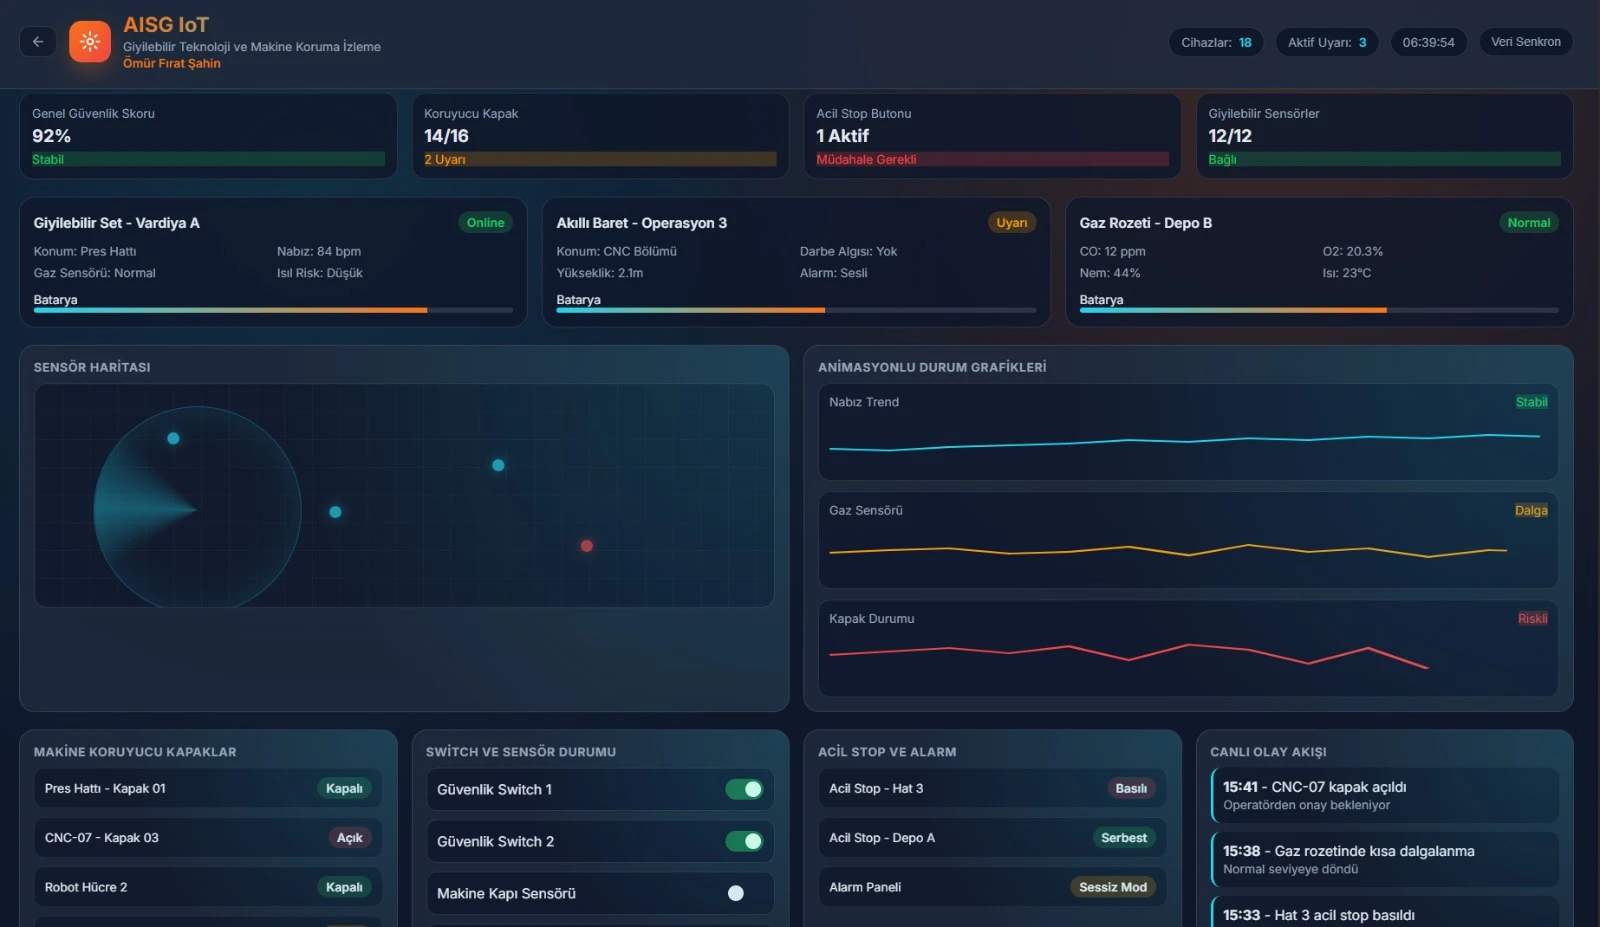
Task: Click the top-center sensor dot on map
Action: (498, 465)
